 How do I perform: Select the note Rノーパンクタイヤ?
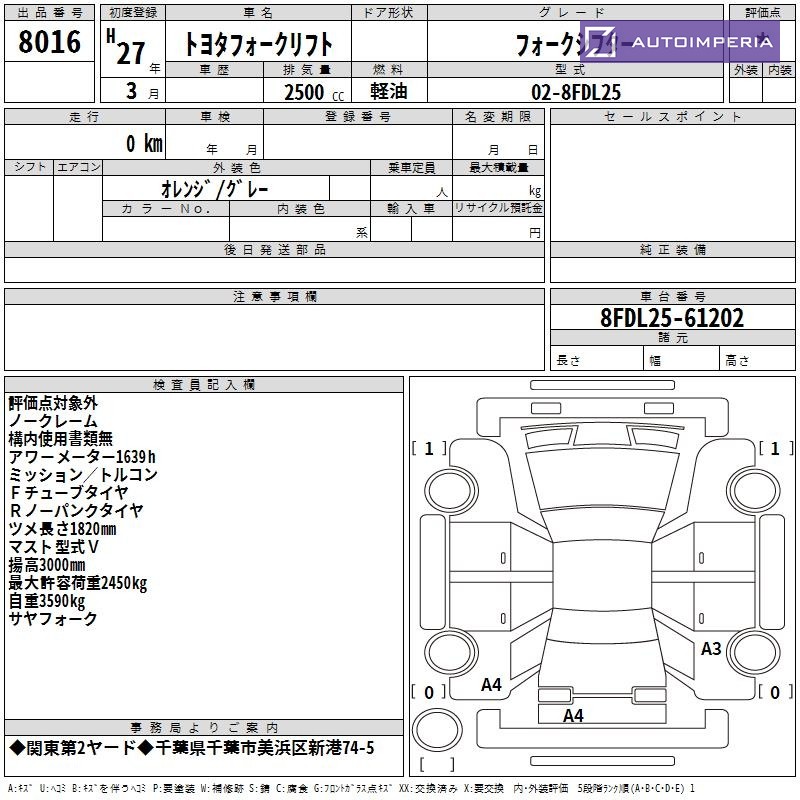[76, 510]
